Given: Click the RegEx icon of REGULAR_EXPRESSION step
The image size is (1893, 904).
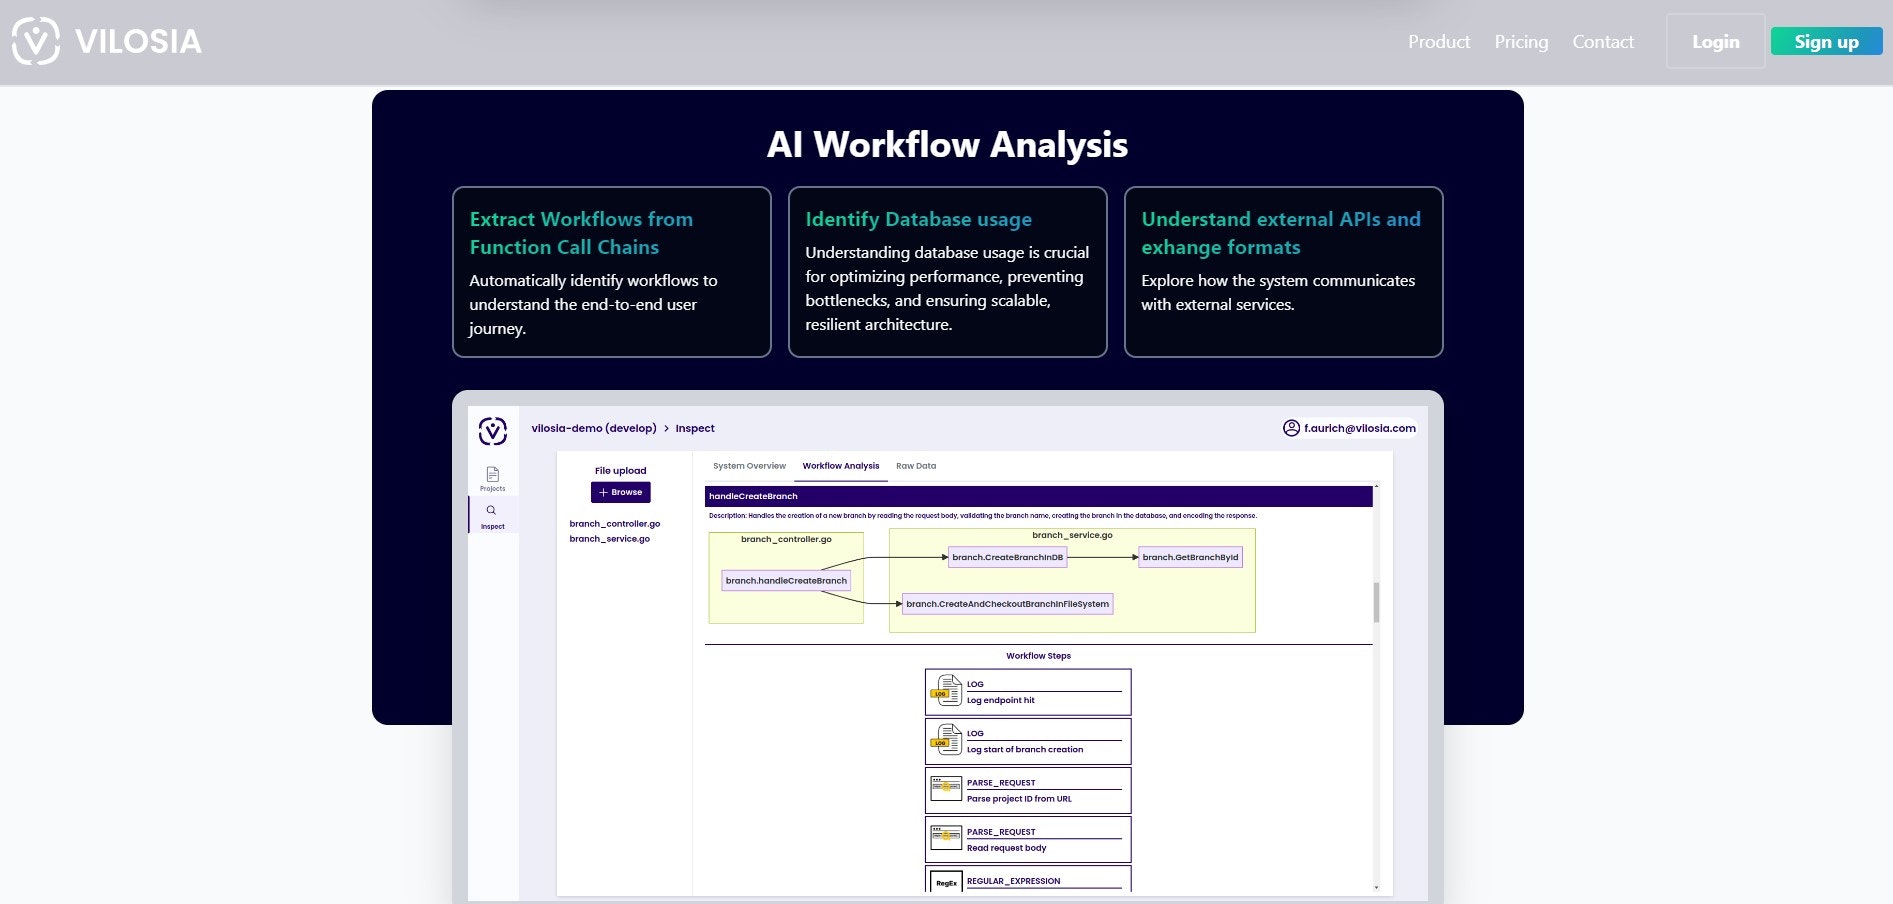Looking at the screenshot, I should tap(946, 883).
